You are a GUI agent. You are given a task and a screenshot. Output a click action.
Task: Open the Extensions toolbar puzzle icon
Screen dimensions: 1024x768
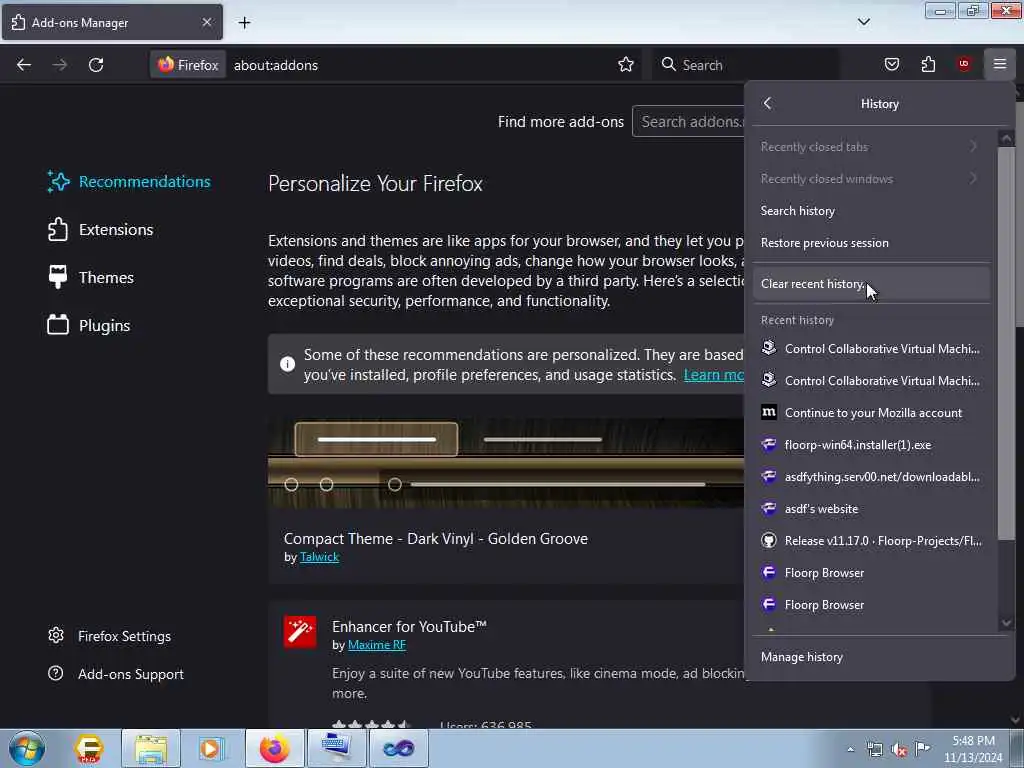928,64
